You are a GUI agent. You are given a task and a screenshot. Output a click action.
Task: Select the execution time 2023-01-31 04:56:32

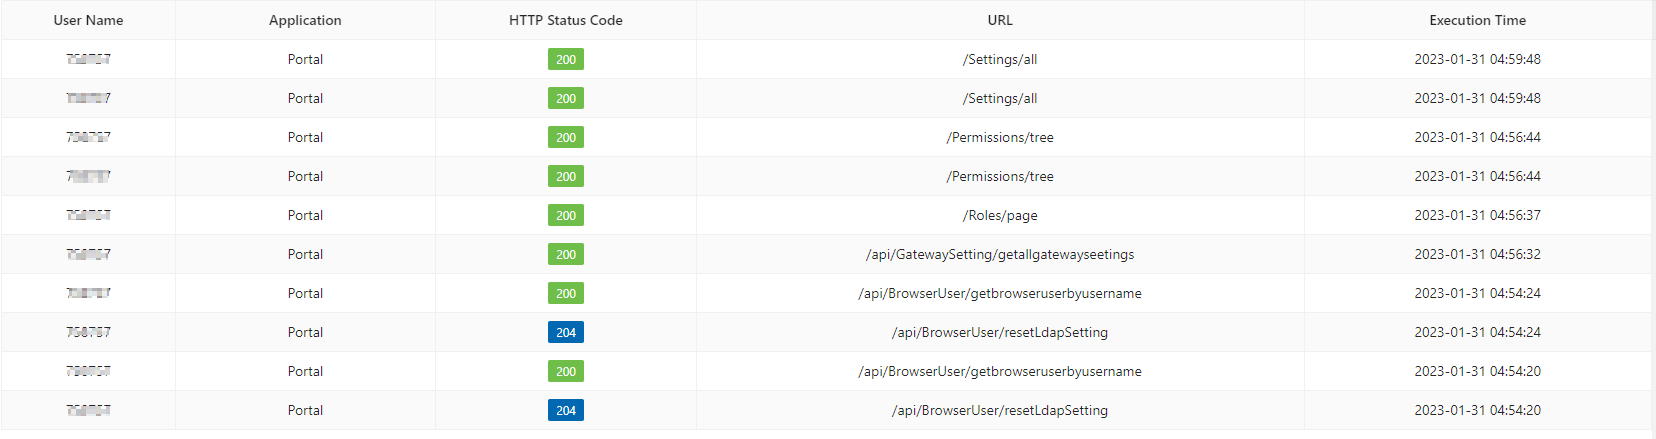click(x=1477, y=254)
